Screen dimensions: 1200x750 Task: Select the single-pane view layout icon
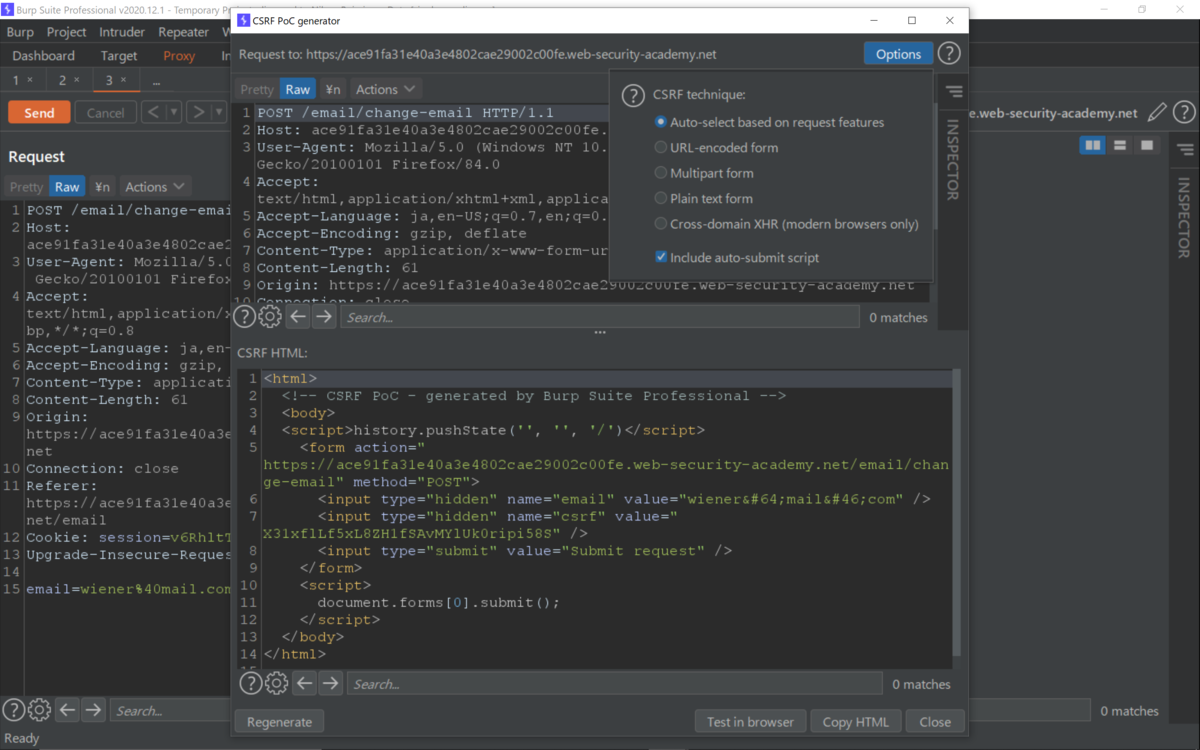[x=1145, y=145]
